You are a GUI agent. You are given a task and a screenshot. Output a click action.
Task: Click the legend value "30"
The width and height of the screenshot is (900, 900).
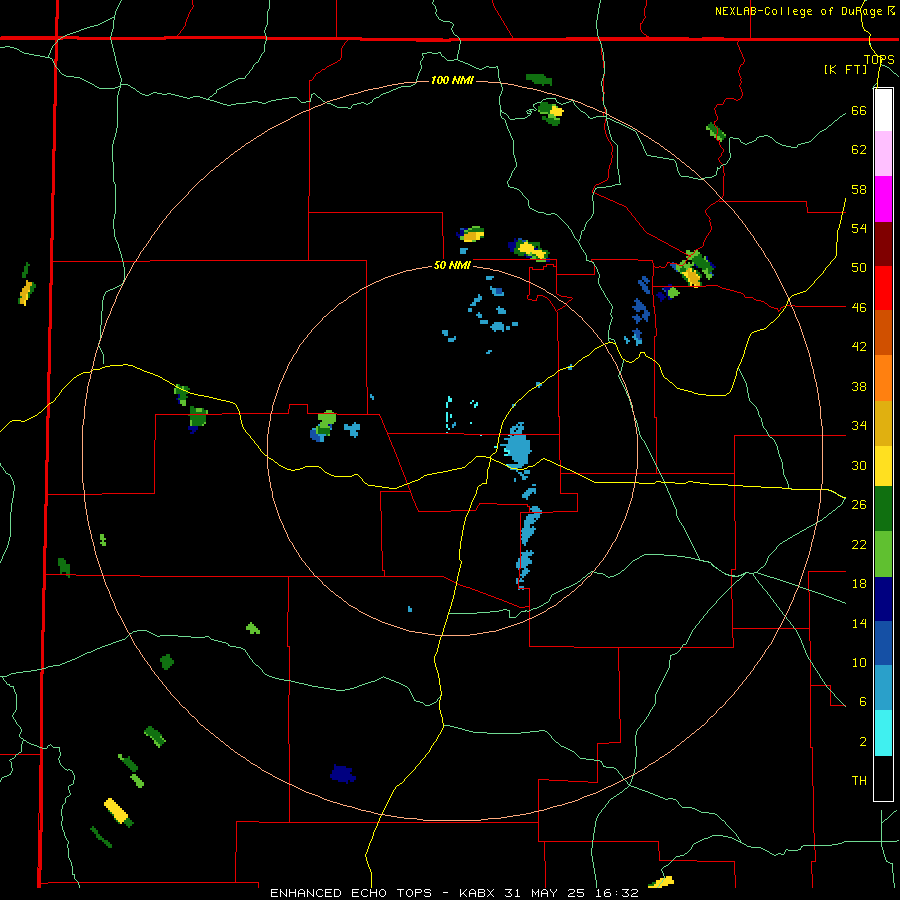point(859,465)
